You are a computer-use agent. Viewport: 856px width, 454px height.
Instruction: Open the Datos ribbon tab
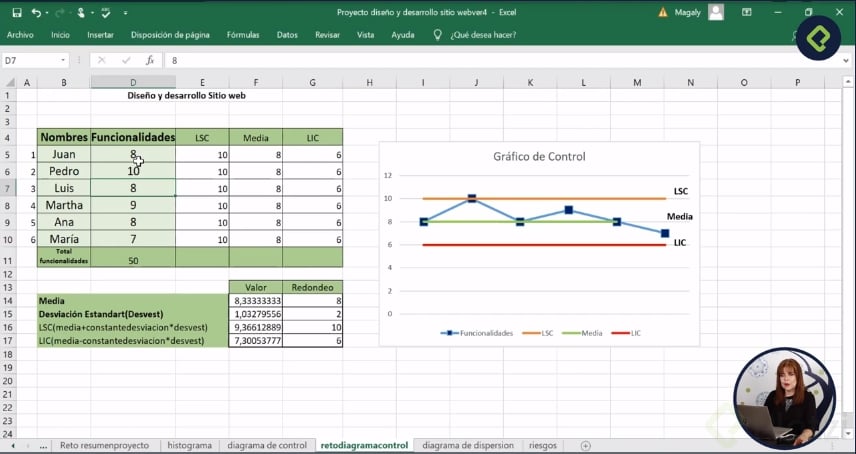pos(287,35)
